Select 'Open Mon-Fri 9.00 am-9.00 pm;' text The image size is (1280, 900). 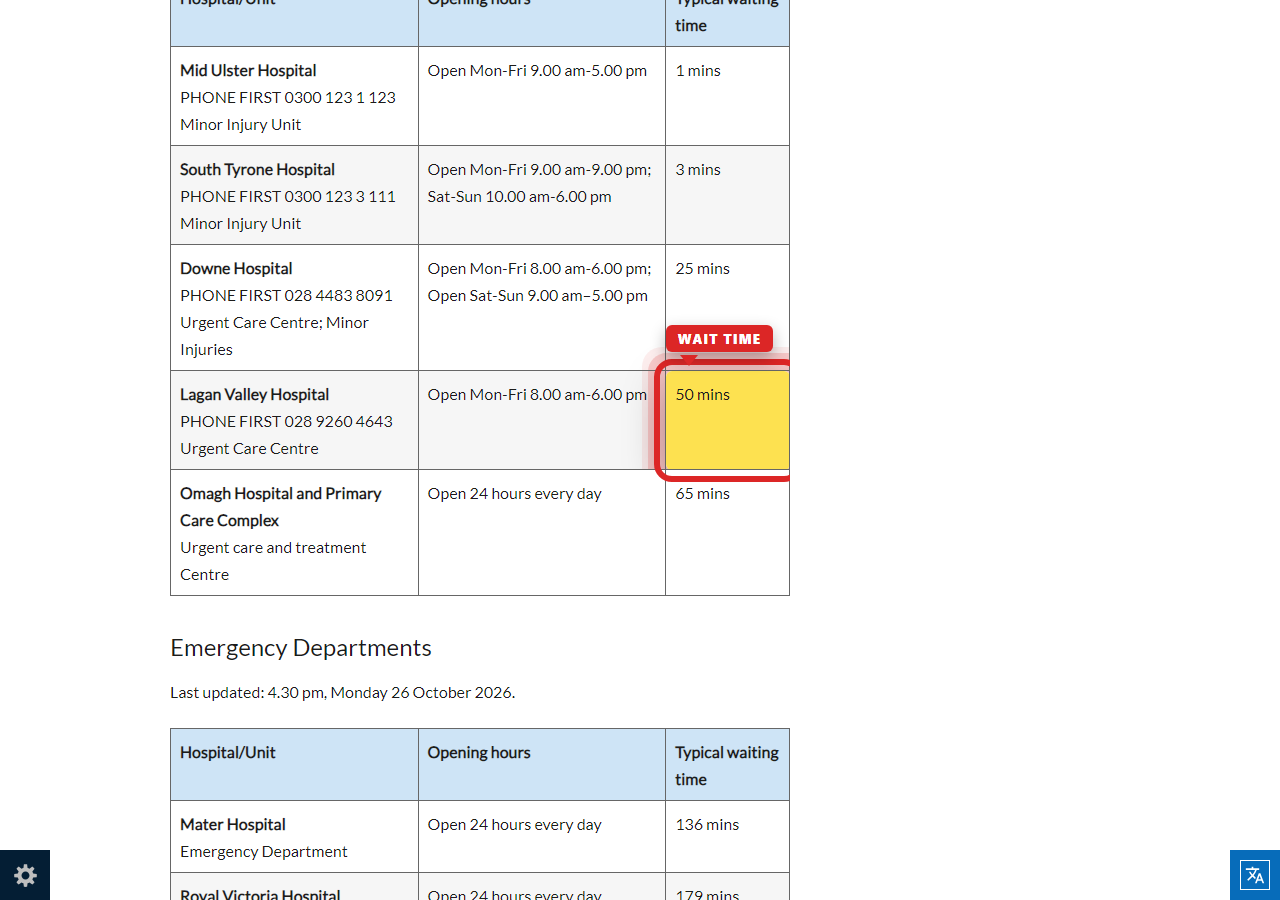[x=539, y=169]
